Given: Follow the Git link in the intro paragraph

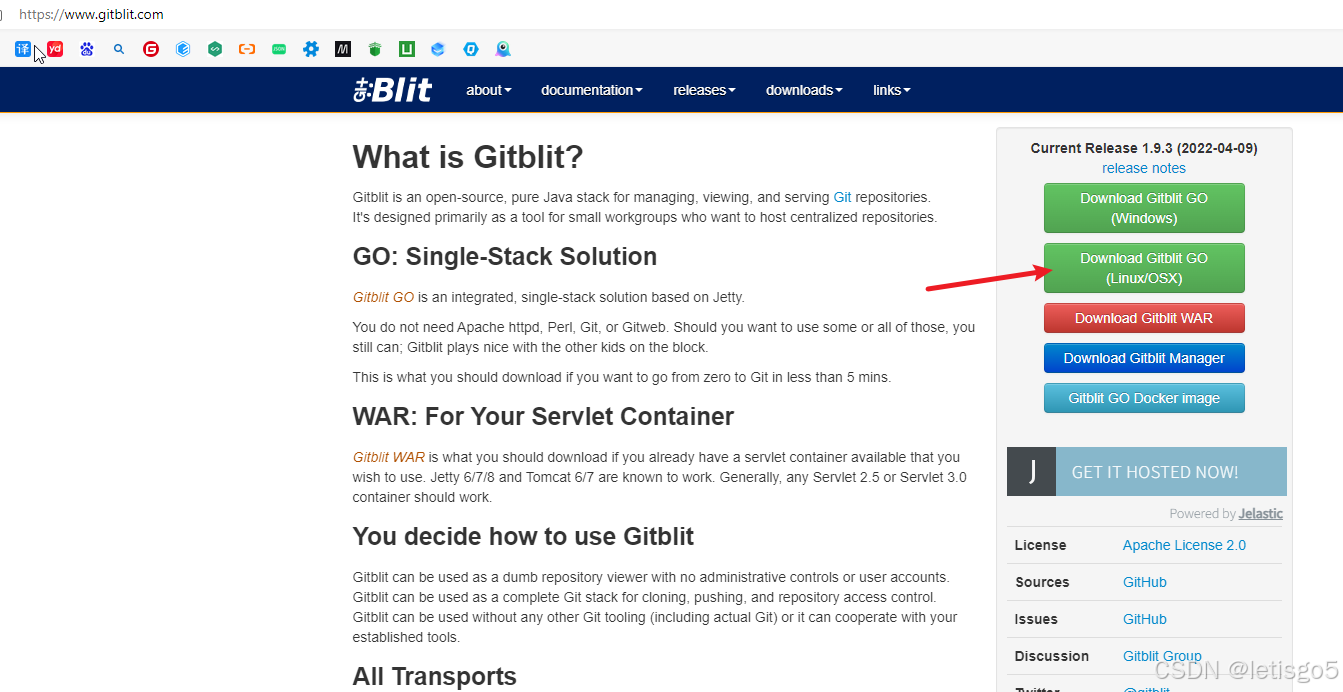Looking at the screenshot, I should pos(842,197).
